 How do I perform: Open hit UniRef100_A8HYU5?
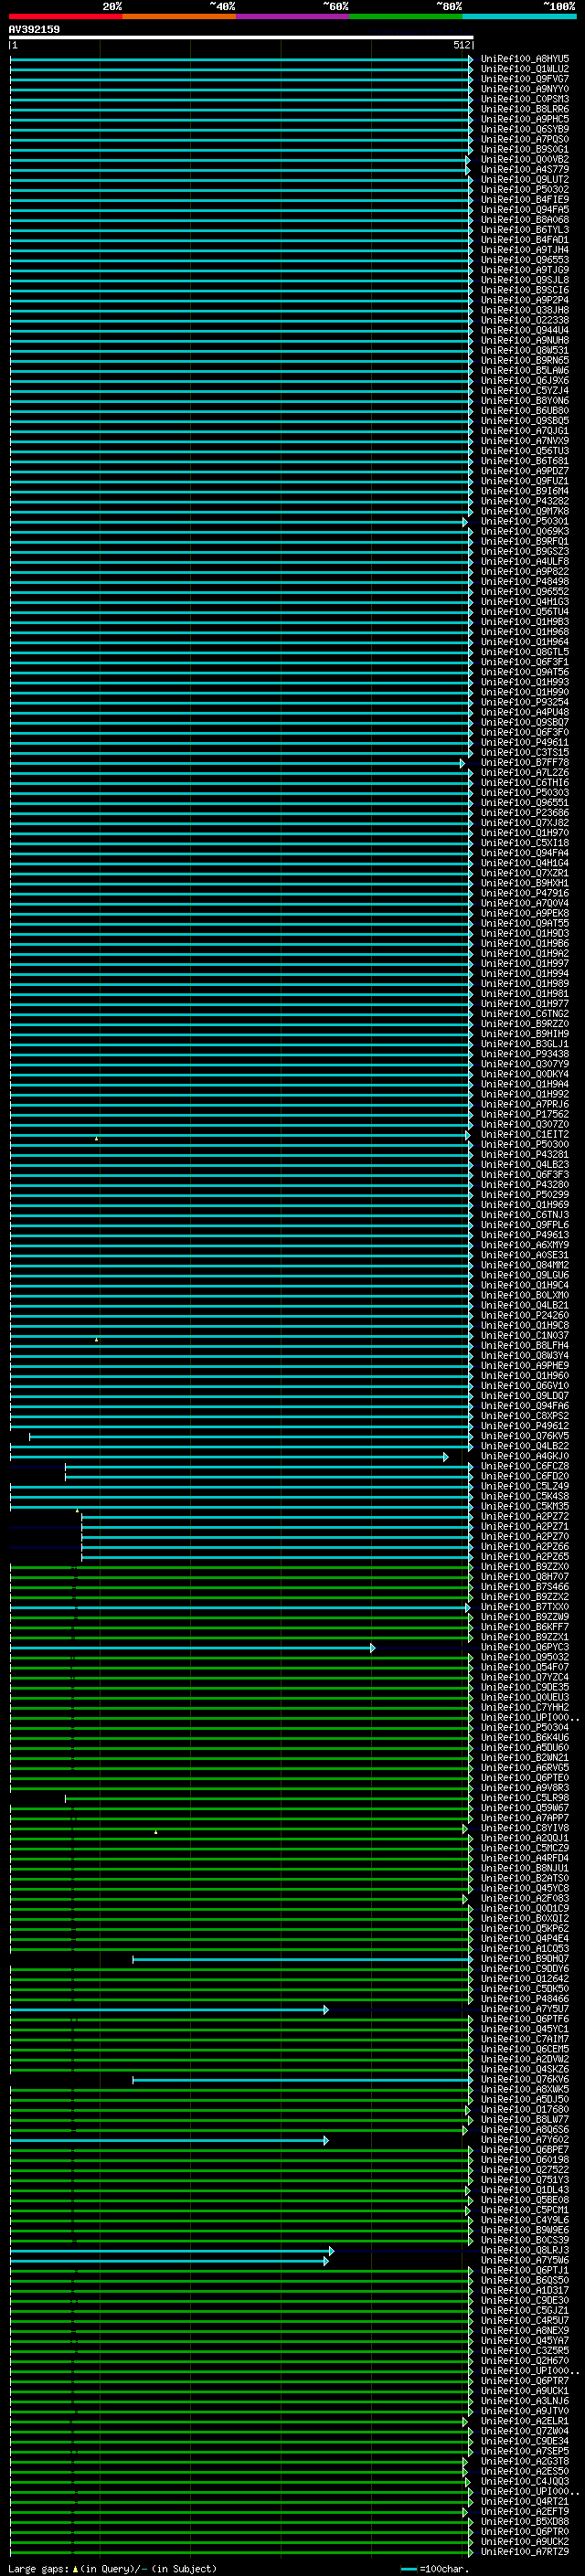pos(525,59)
